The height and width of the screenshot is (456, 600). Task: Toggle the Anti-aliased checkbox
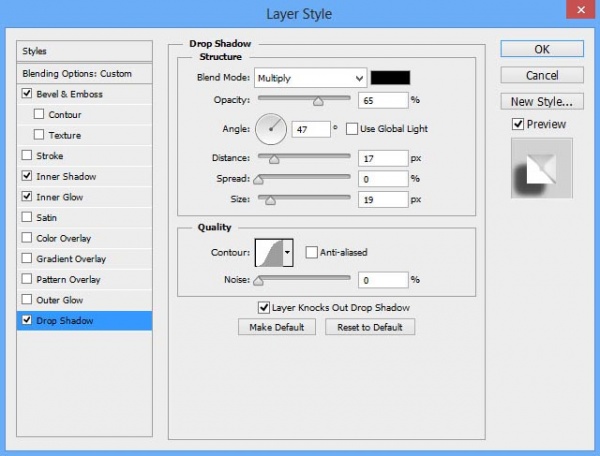tap(311, 252)
